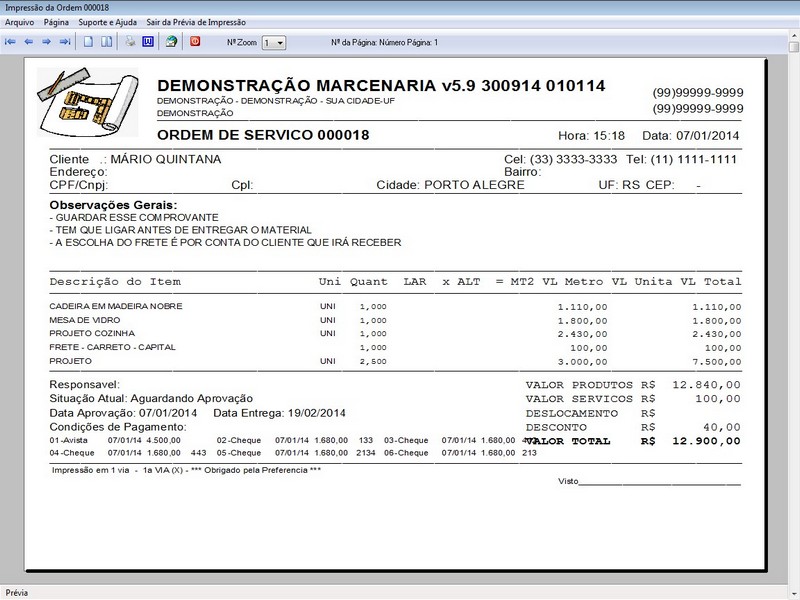Open the Nº Zoom list arrow

tap(281, 42)
